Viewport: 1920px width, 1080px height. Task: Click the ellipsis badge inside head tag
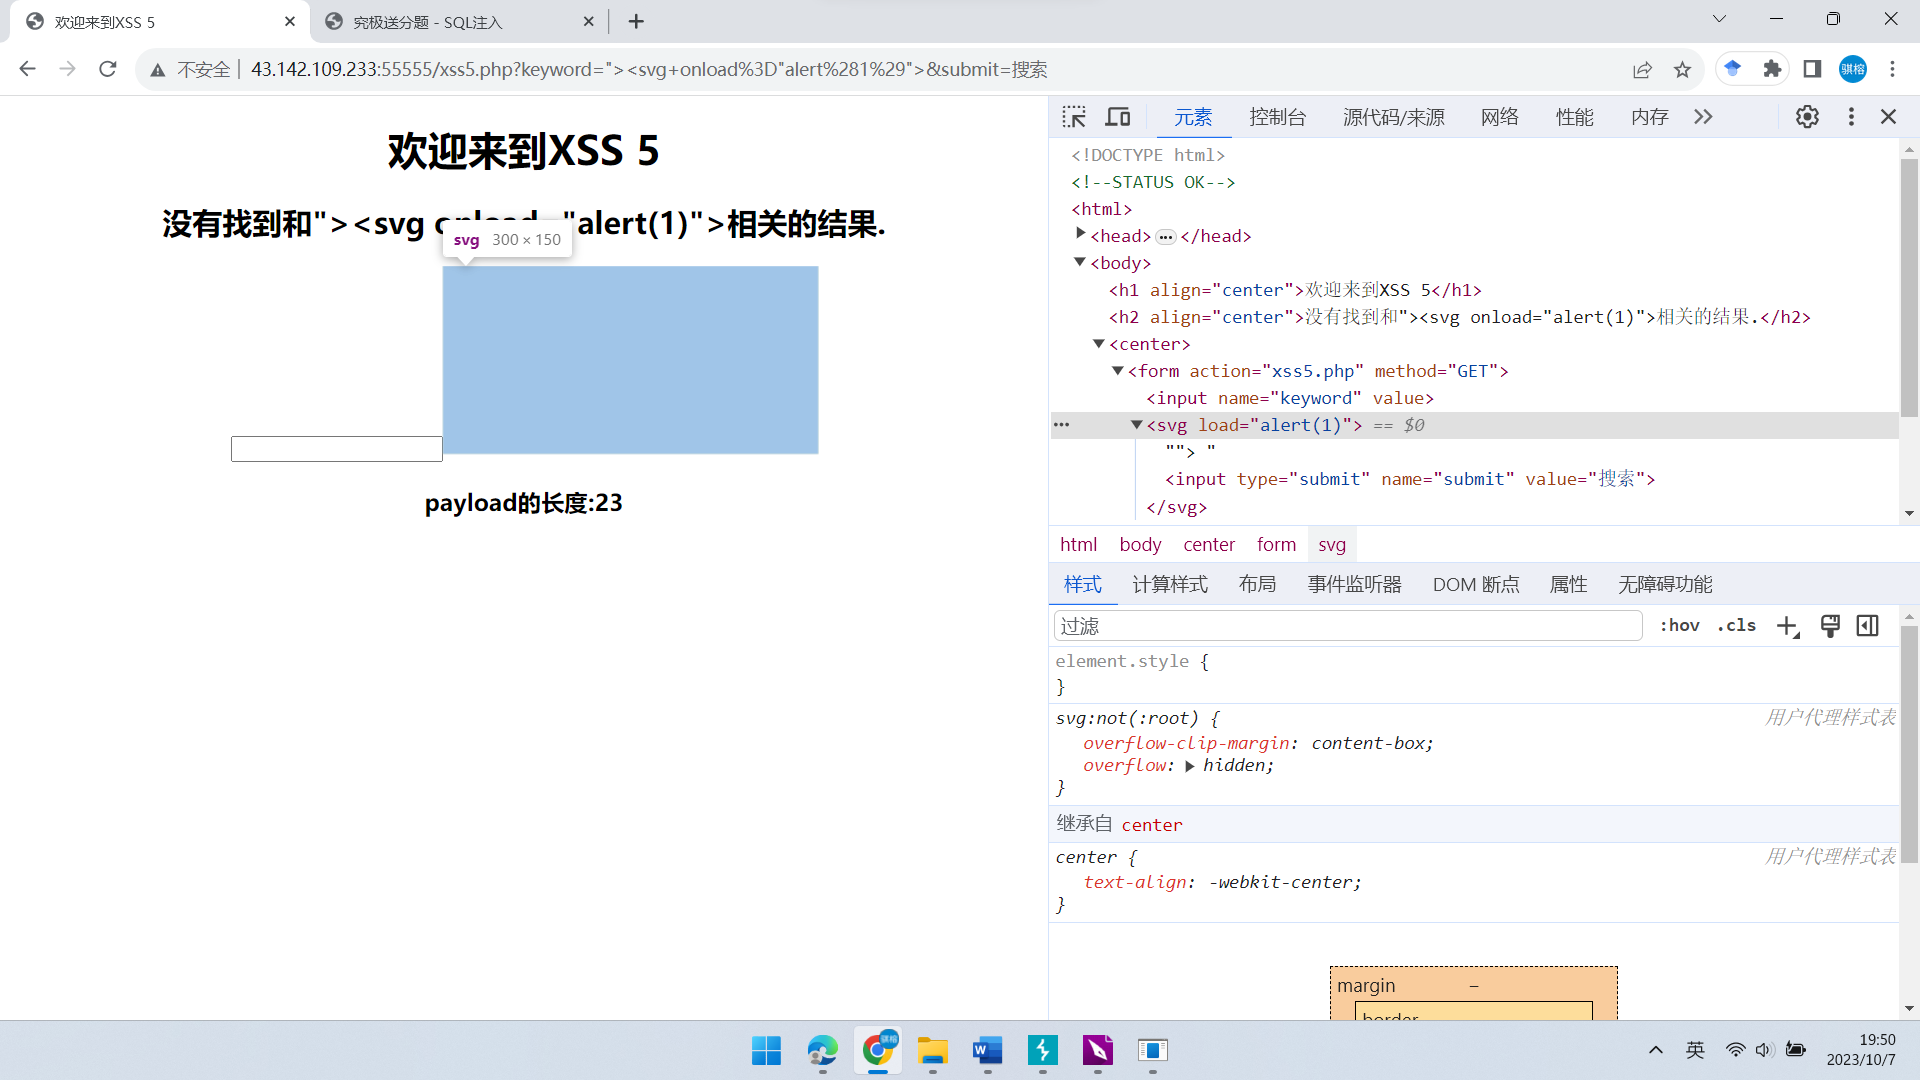tap(1166, 237)
